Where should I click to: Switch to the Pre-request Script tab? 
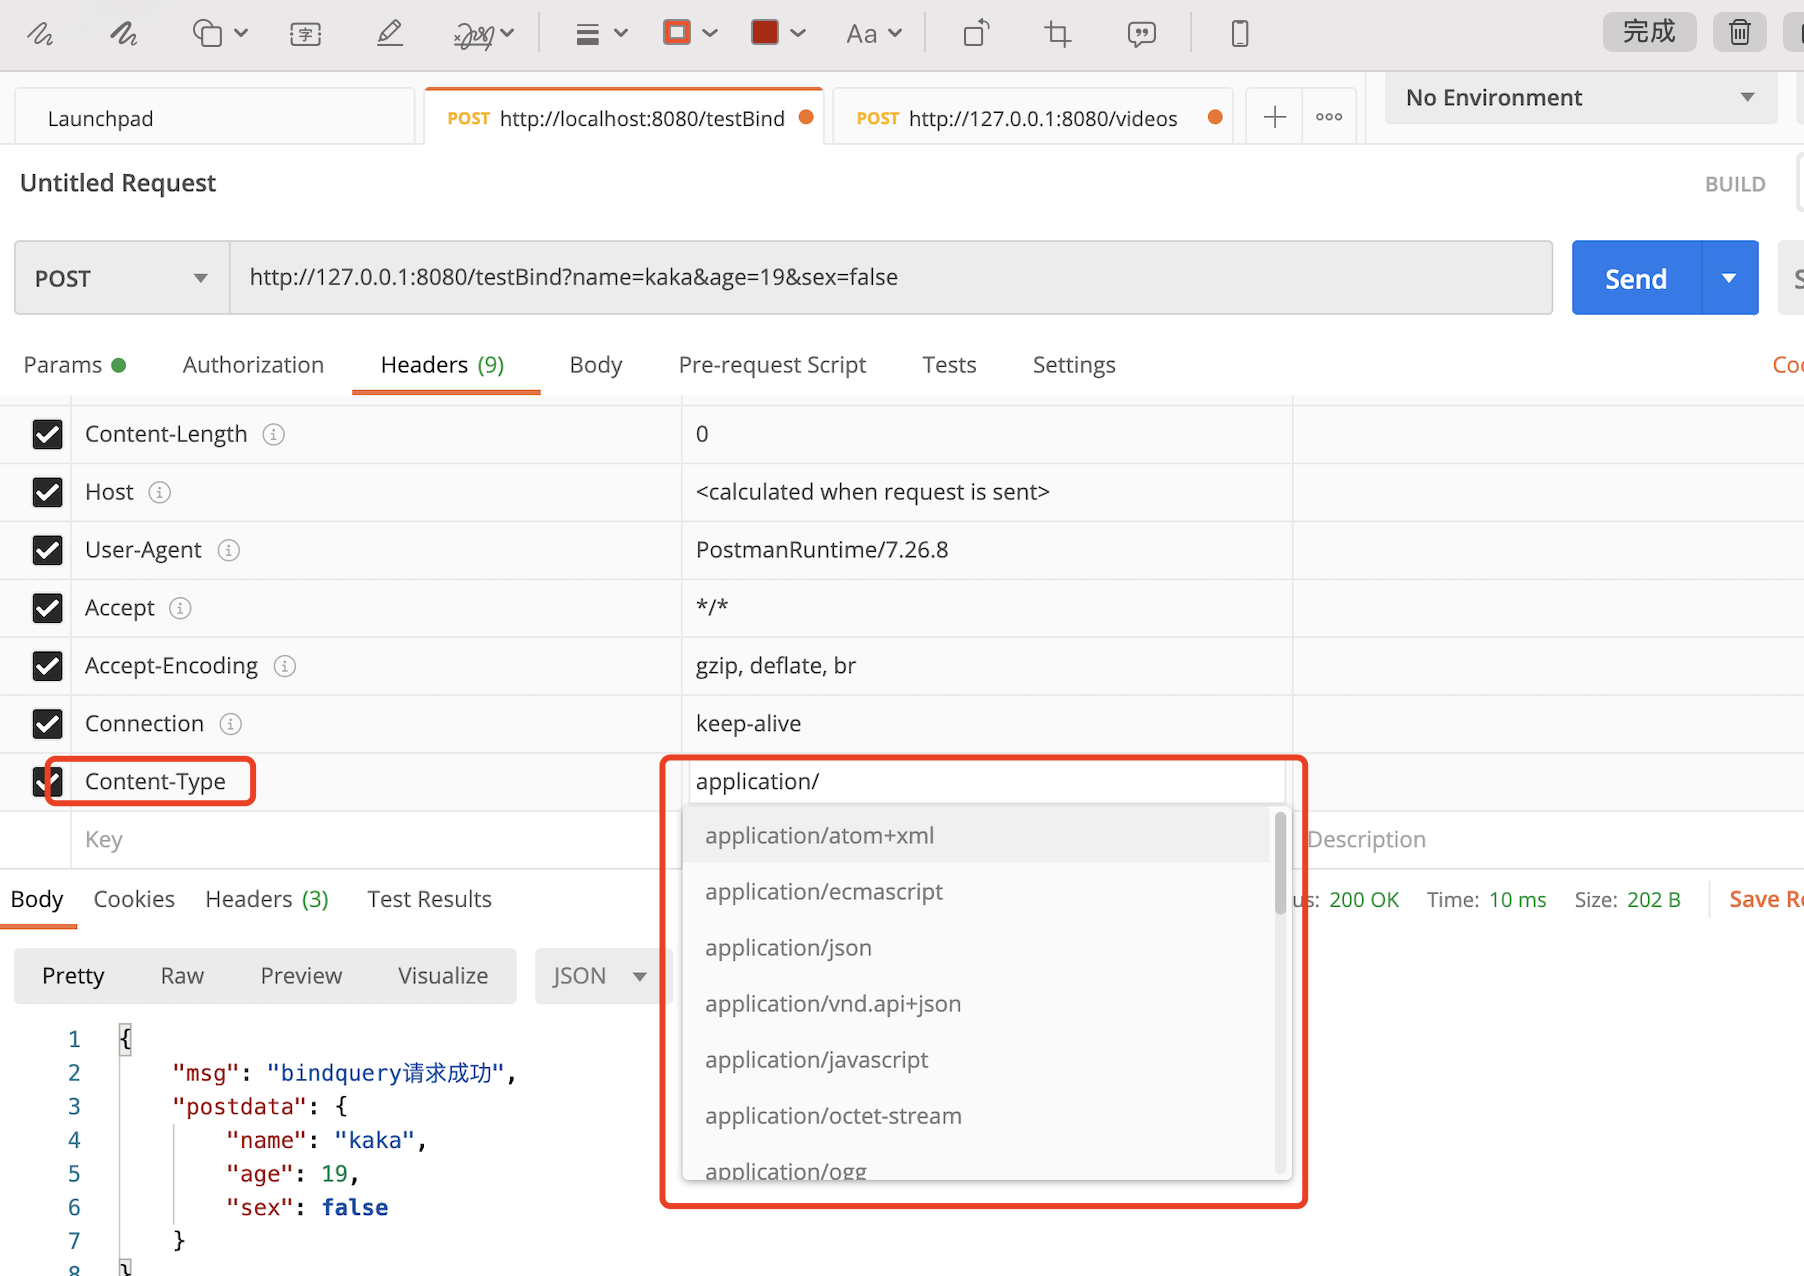click(772, 364)
